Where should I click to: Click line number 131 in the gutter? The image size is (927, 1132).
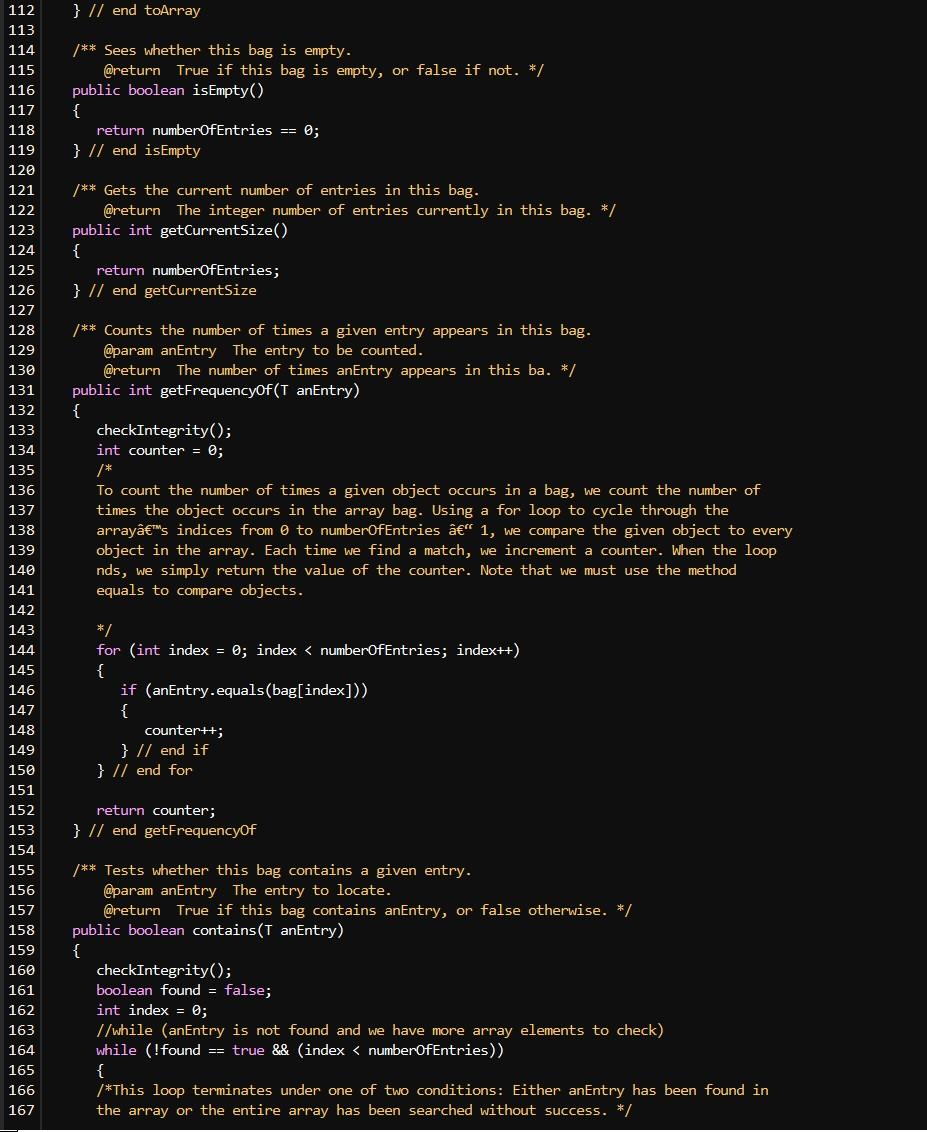tap(21, 390)
